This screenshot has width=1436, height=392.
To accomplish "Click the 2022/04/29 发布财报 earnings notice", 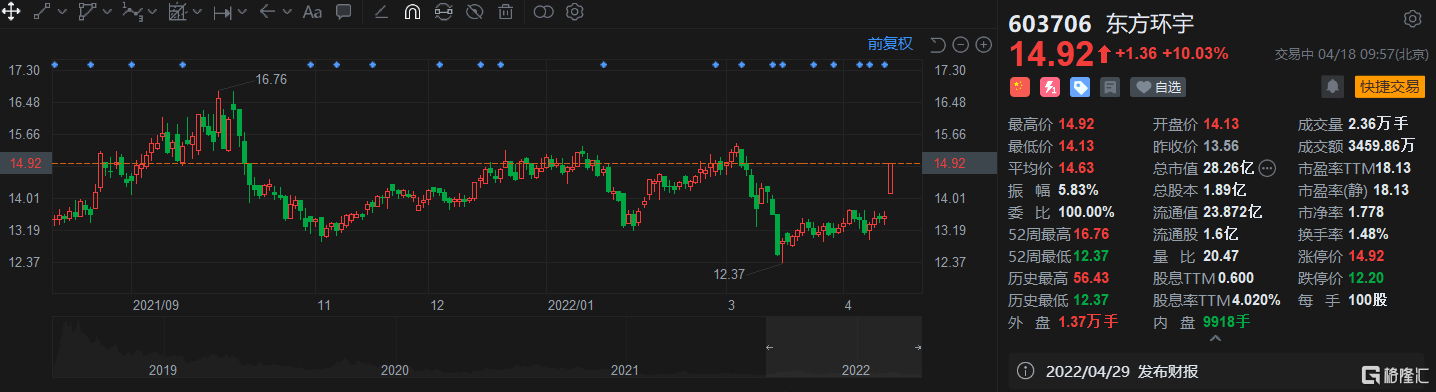I will pos(1122,372).
